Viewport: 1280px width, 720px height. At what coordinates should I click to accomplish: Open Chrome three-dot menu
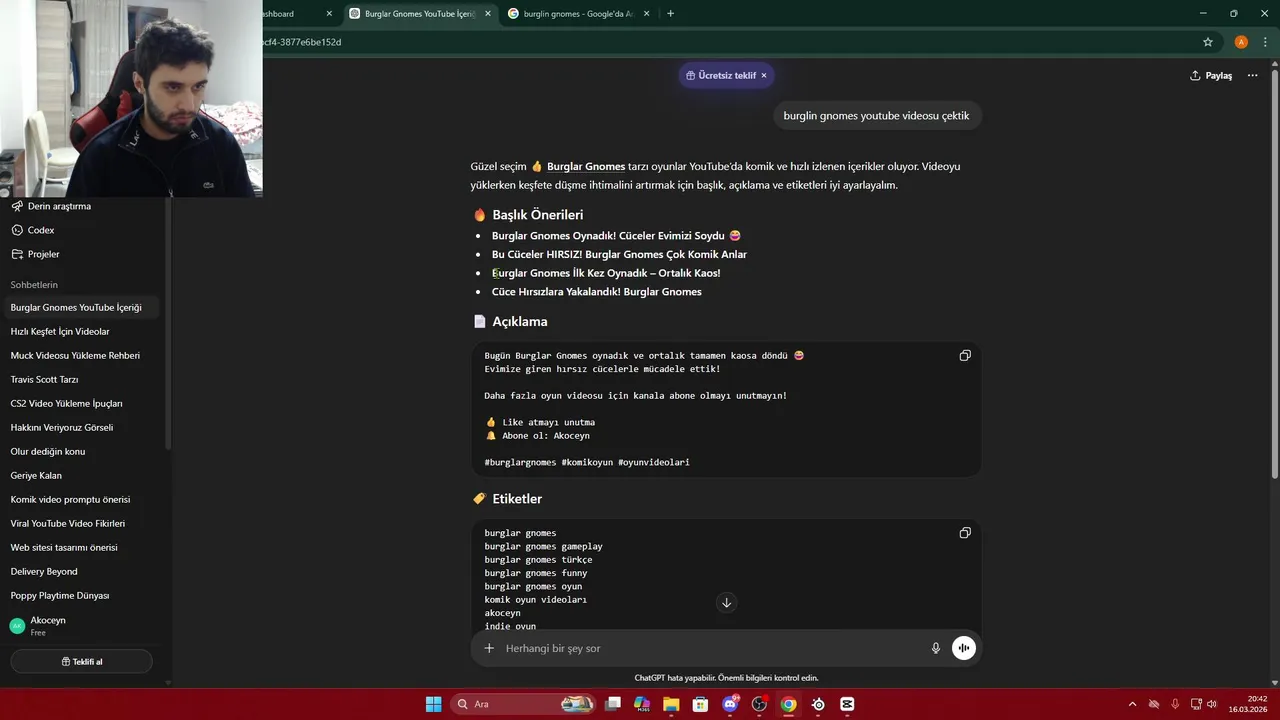1265,42
